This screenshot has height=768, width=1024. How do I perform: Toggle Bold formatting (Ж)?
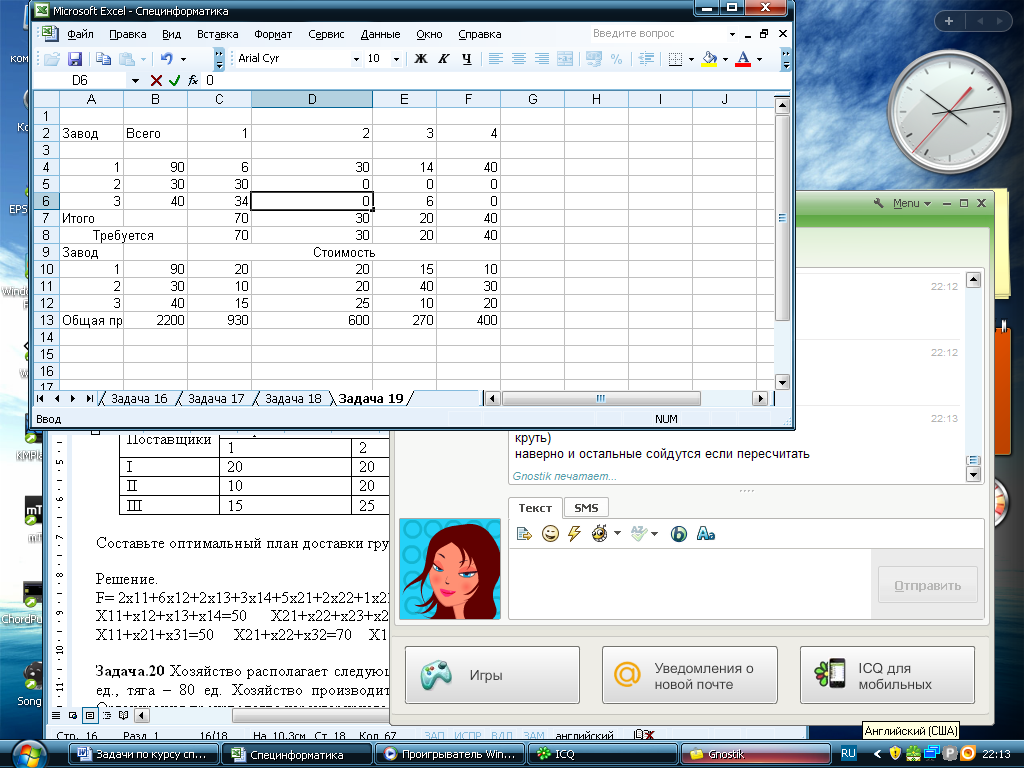point(421,59)
